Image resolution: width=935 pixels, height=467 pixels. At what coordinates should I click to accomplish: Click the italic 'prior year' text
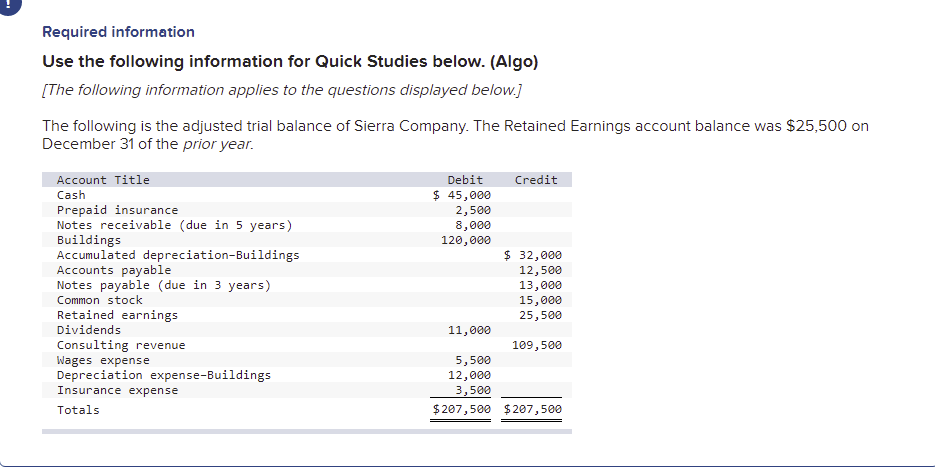click(x=218, y=144)
